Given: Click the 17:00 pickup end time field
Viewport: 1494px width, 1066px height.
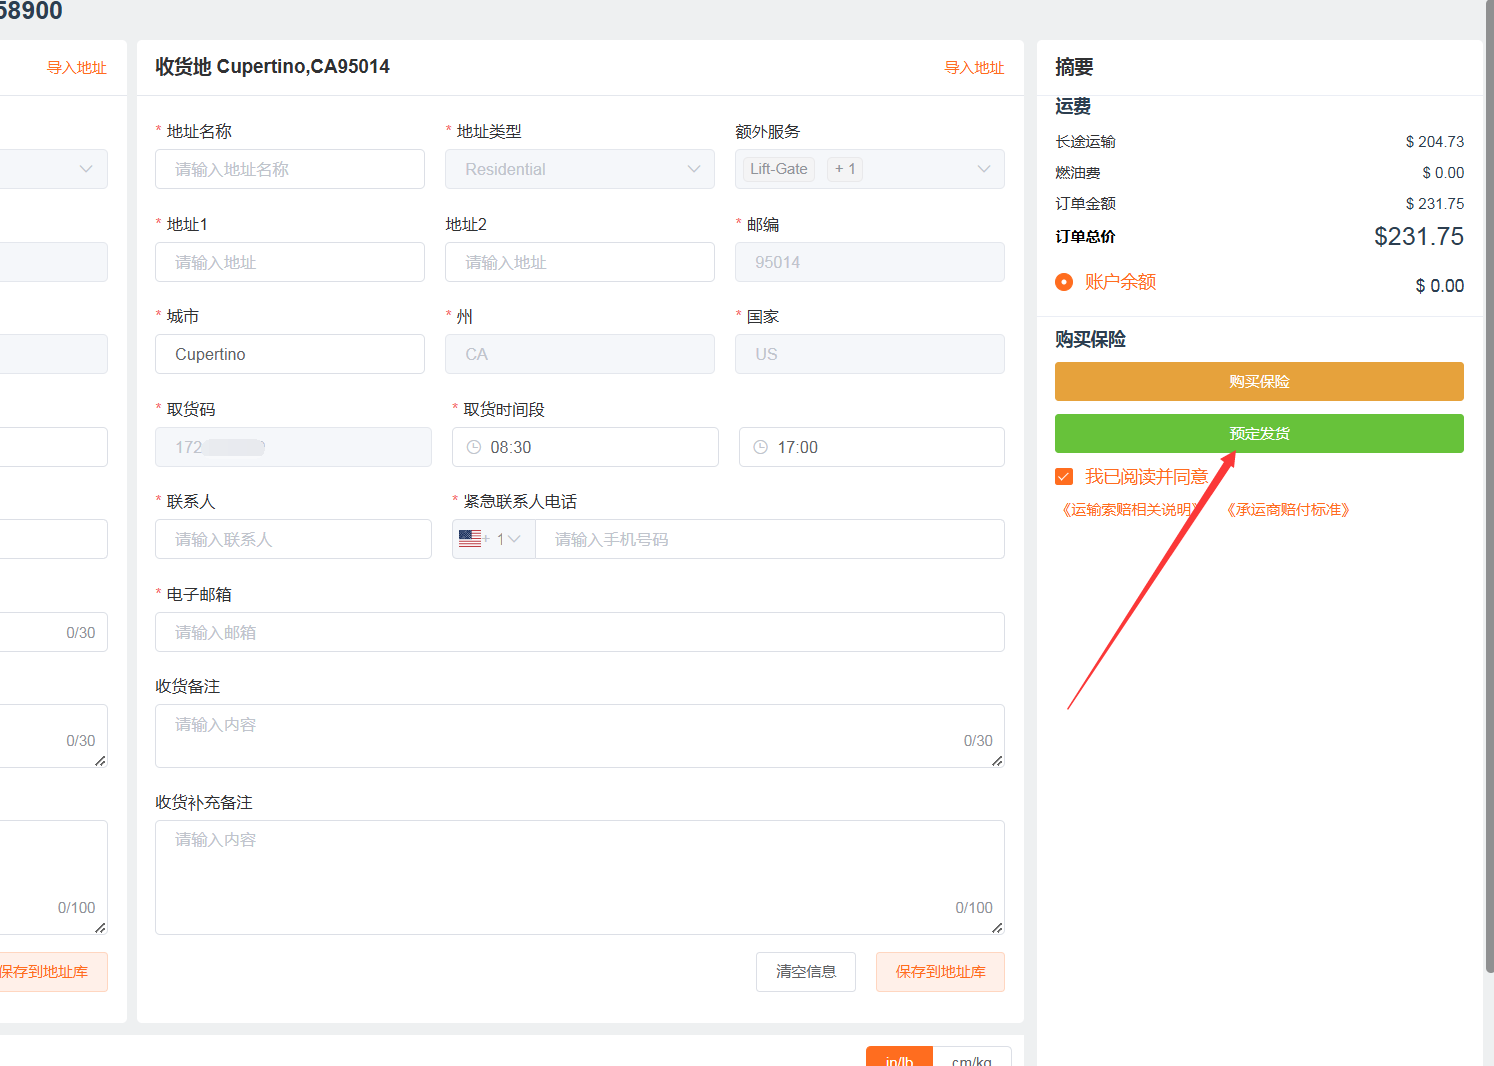Looking at the screenshot, I should 872,447.
